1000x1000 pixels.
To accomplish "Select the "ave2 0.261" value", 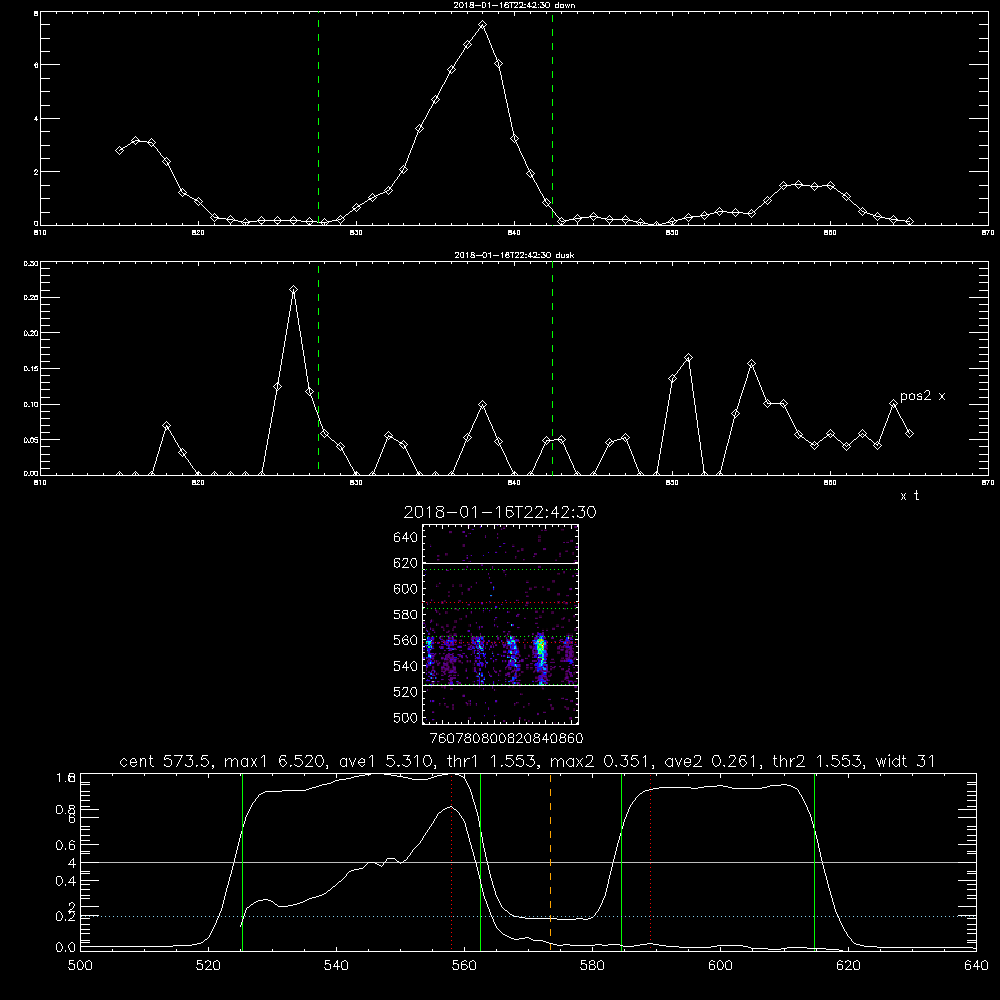I will [x=712, y=761].
